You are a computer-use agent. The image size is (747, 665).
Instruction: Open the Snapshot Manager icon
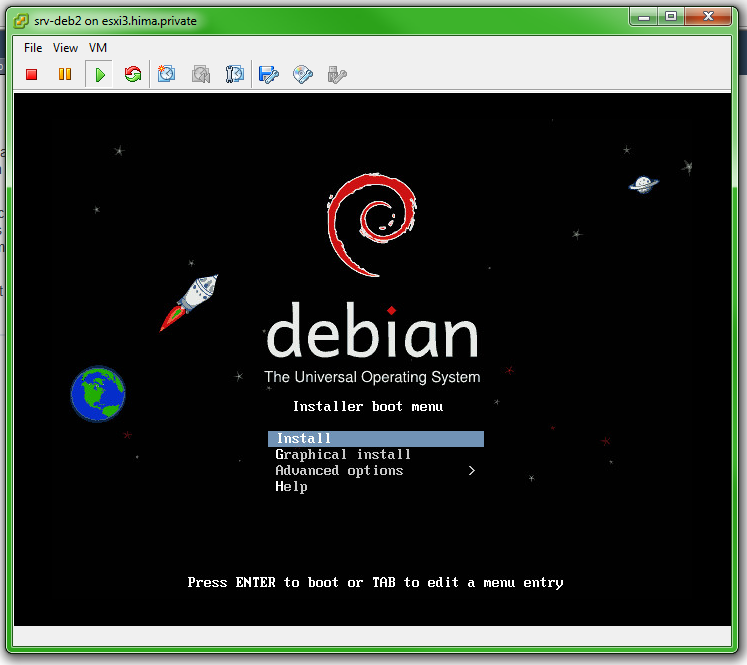[234, 74]
